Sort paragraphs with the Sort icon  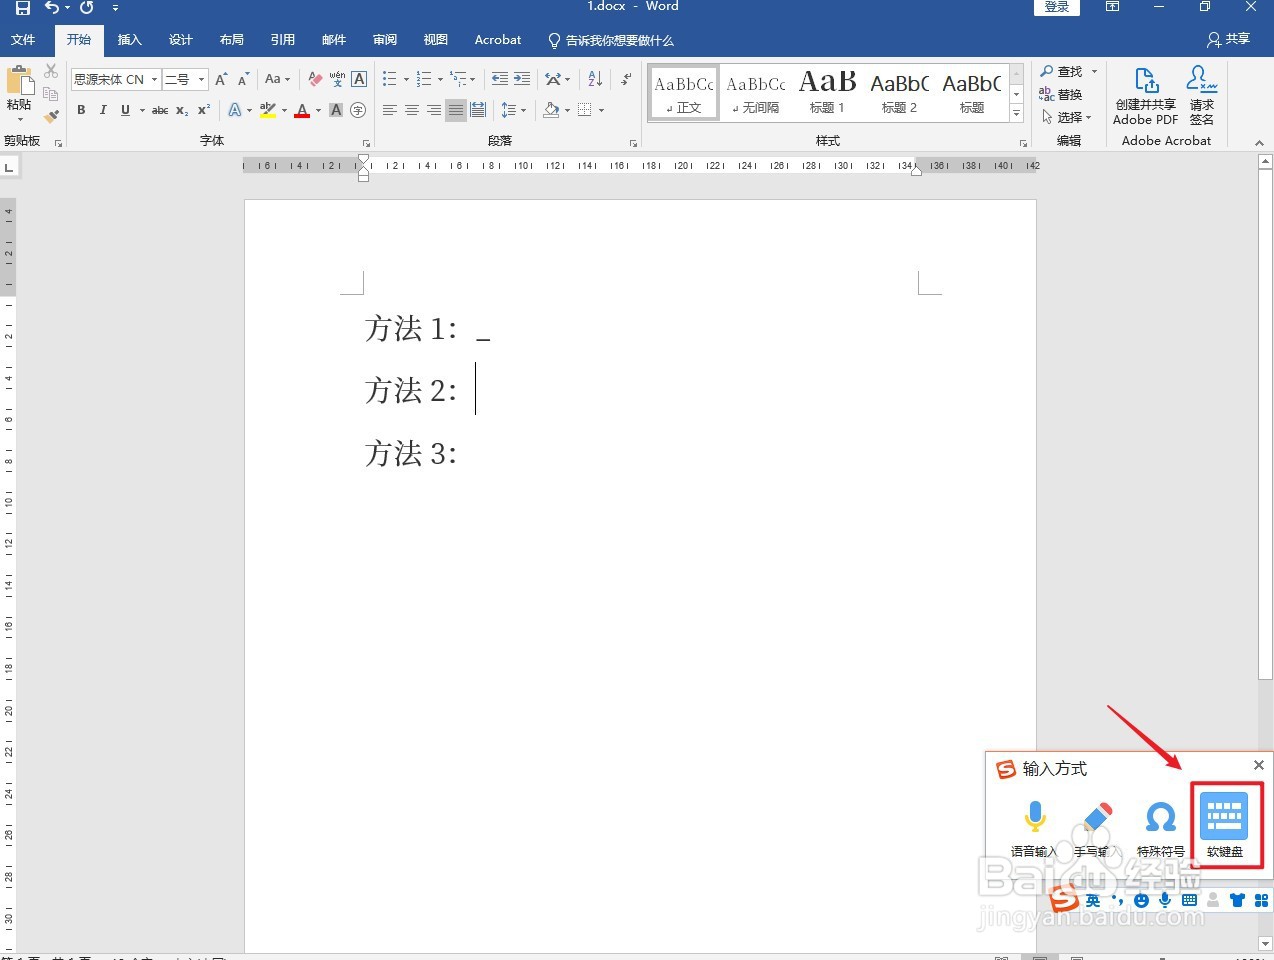click(x=594, y=78)
